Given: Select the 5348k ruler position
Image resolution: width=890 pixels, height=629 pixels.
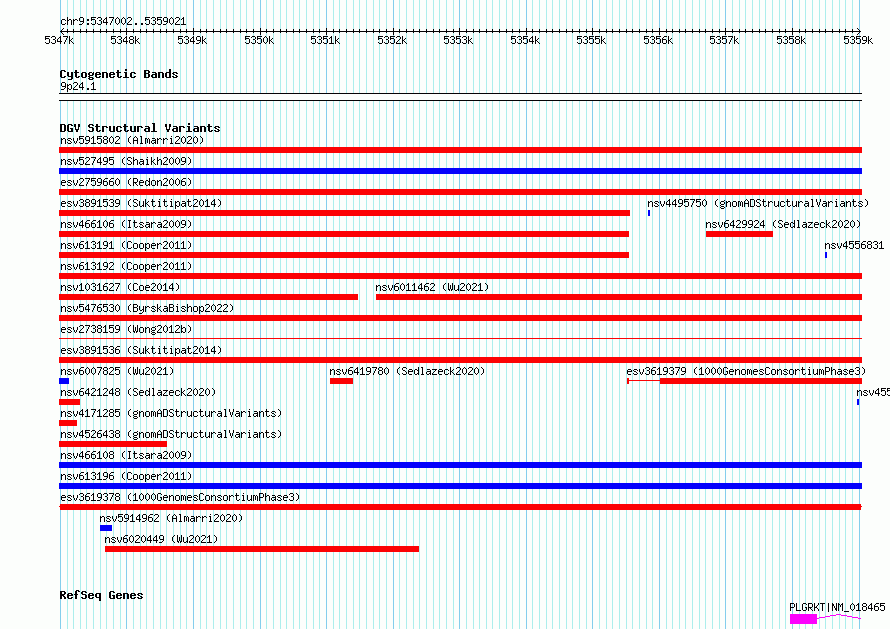Looking at the screenshot, I should tap(125, 40).
